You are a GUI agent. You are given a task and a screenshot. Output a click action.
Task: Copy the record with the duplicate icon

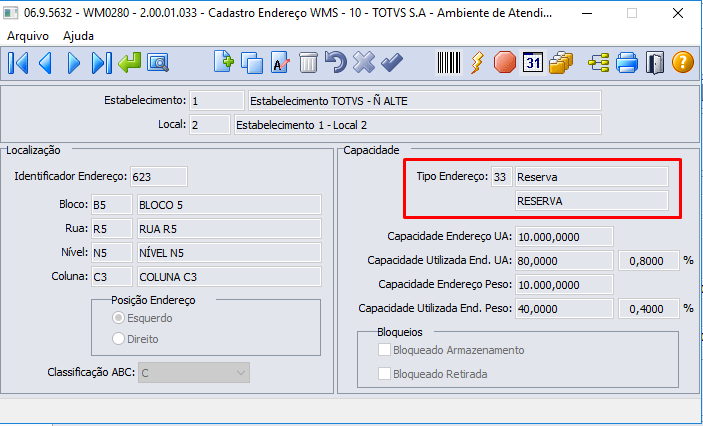point(252,63)
